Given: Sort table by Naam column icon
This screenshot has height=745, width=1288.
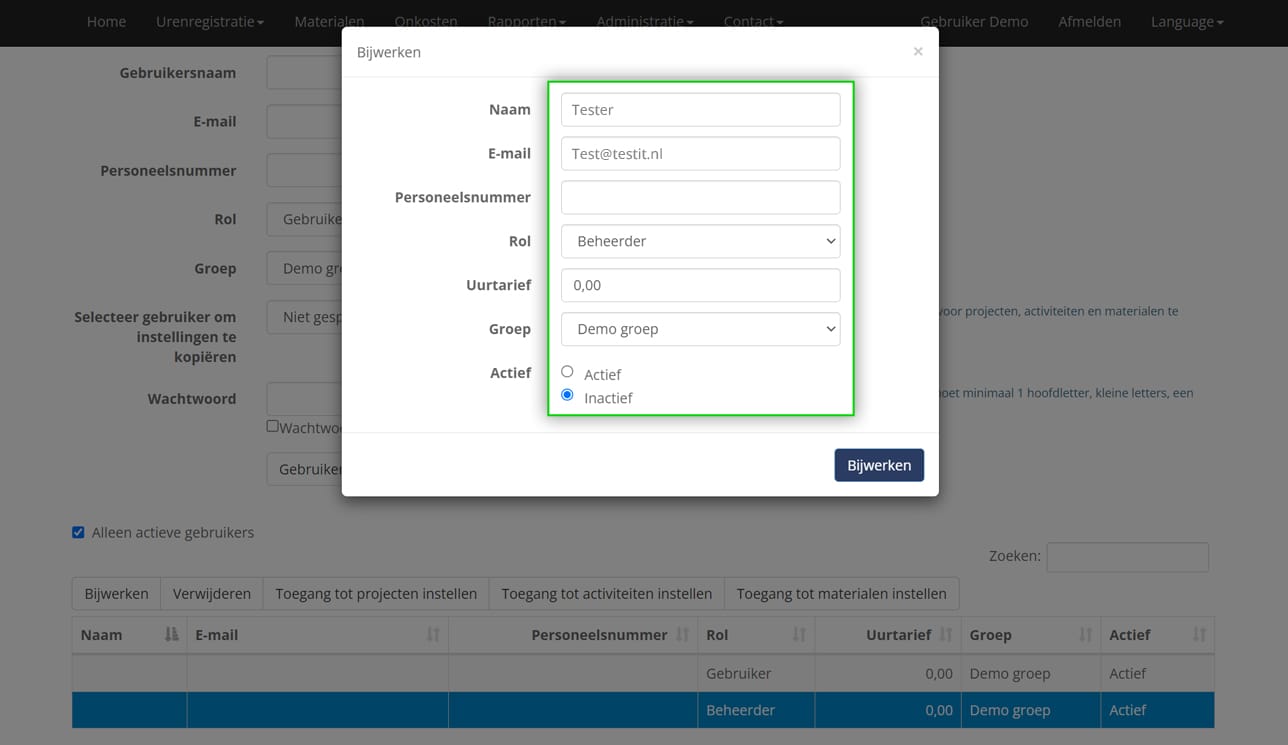Looking at the screenshot, I should coord(171,635).
